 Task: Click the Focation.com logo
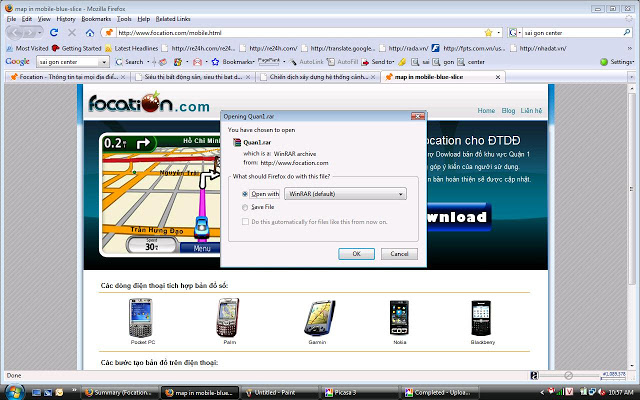(149, 103)
